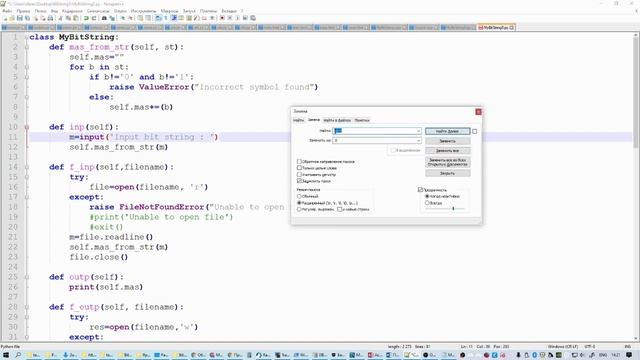Collapse the 'for b in st' fold marker

pos(27,67)
